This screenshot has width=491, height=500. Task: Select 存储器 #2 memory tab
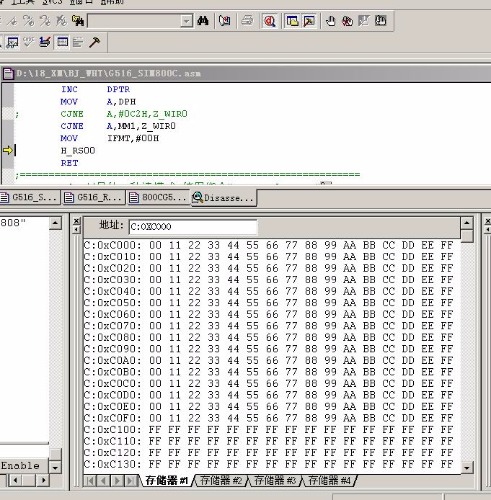click(x=221, y=480)
